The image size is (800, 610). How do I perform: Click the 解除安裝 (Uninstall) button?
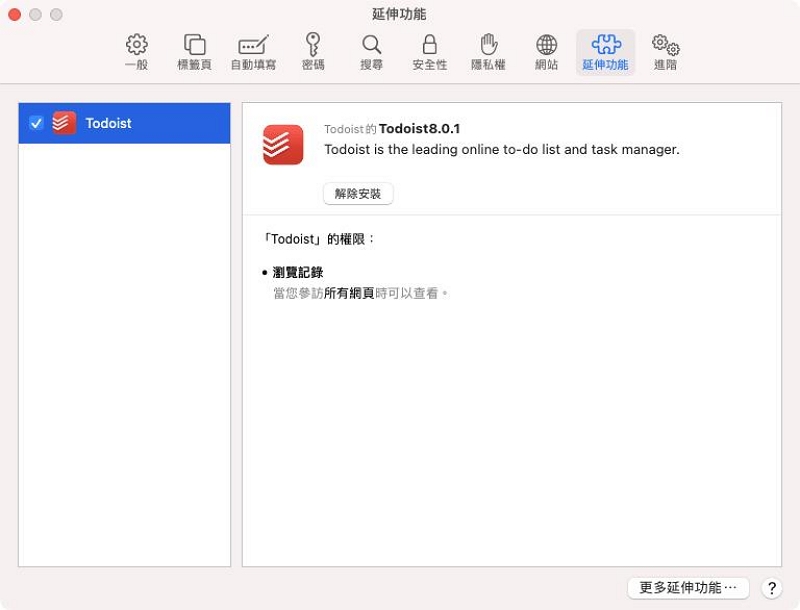tap(358, 194)
